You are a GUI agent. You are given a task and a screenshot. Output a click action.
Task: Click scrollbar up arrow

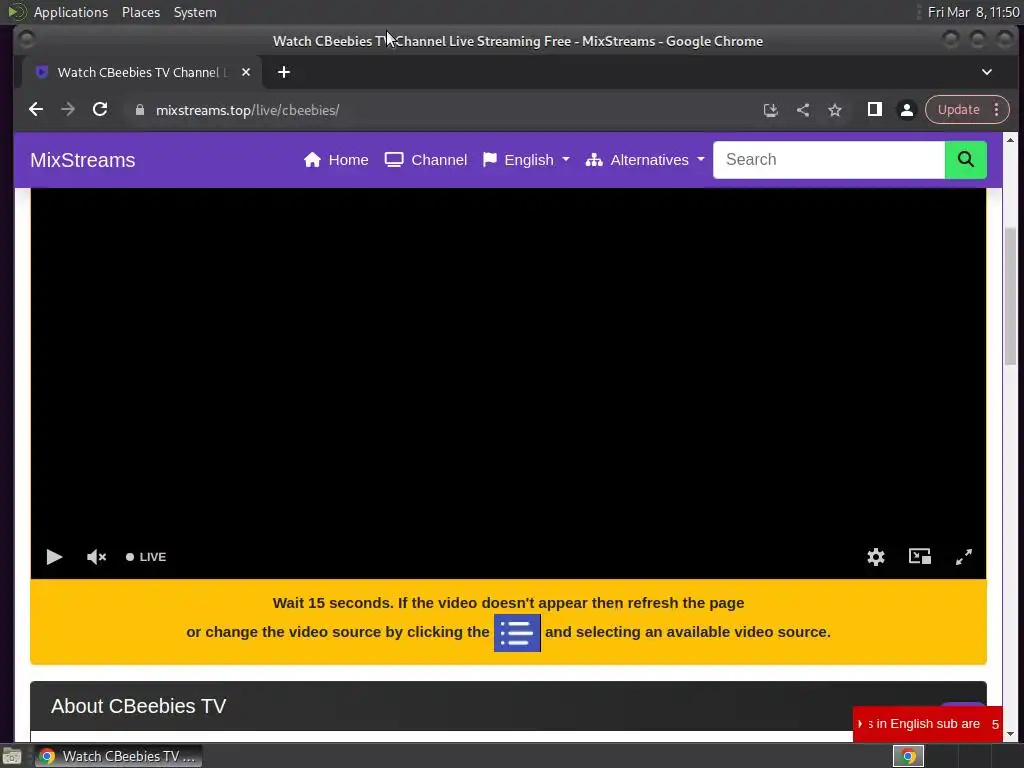click(1010, 140)
